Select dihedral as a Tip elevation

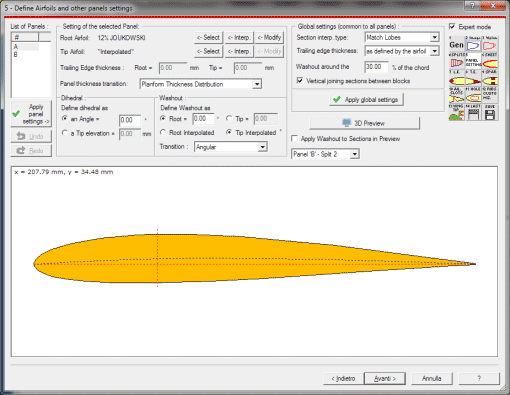[x=65, y=133]
